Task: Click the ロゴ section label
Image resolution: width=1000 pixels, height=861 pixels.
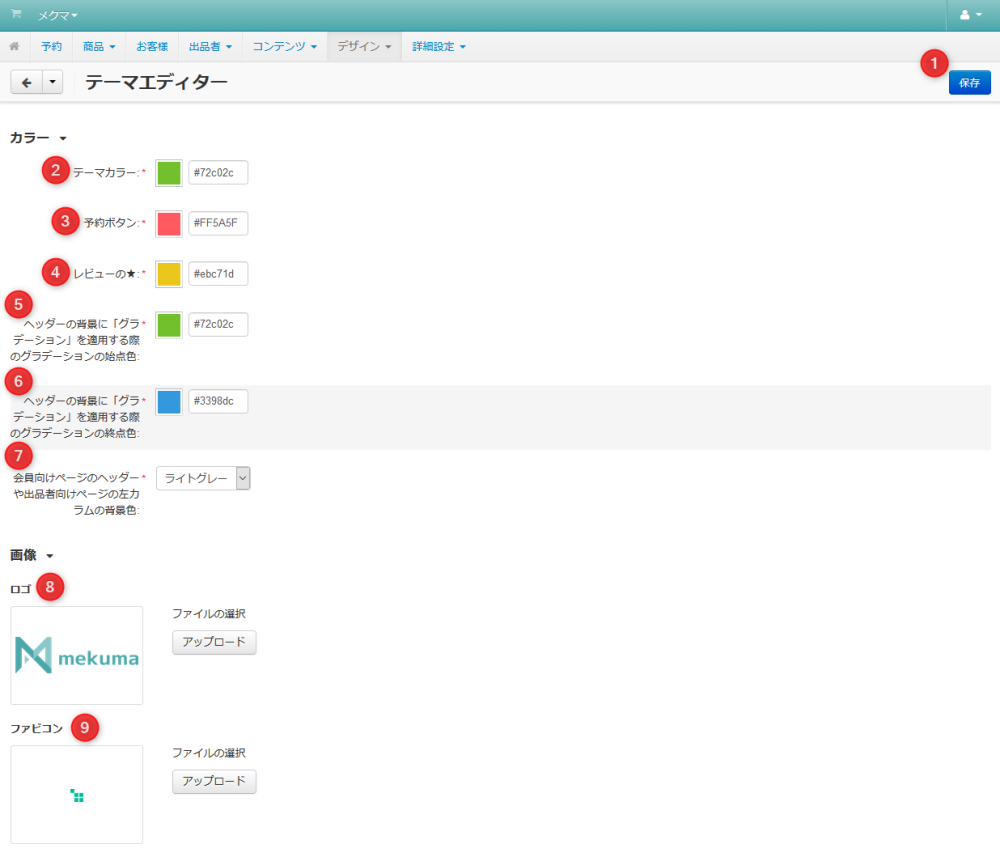Action: click(x=20, y=589)
